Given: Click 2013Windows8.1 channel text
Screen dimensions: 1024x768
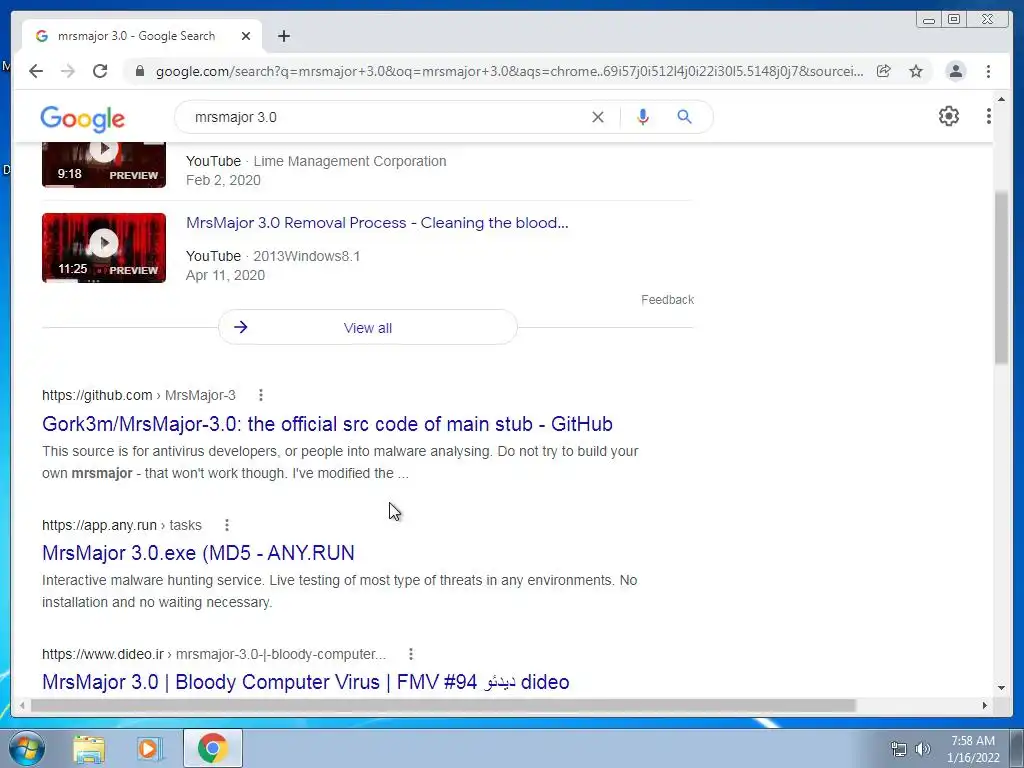Looking at the screenshot, I should [x=306, y=256].
